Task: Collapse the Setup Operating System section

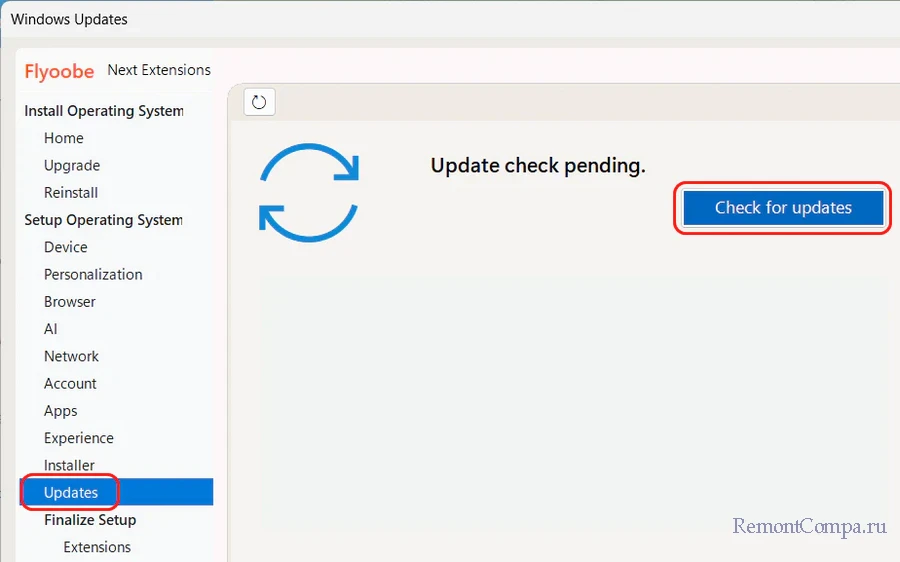Action: [103, 220]
